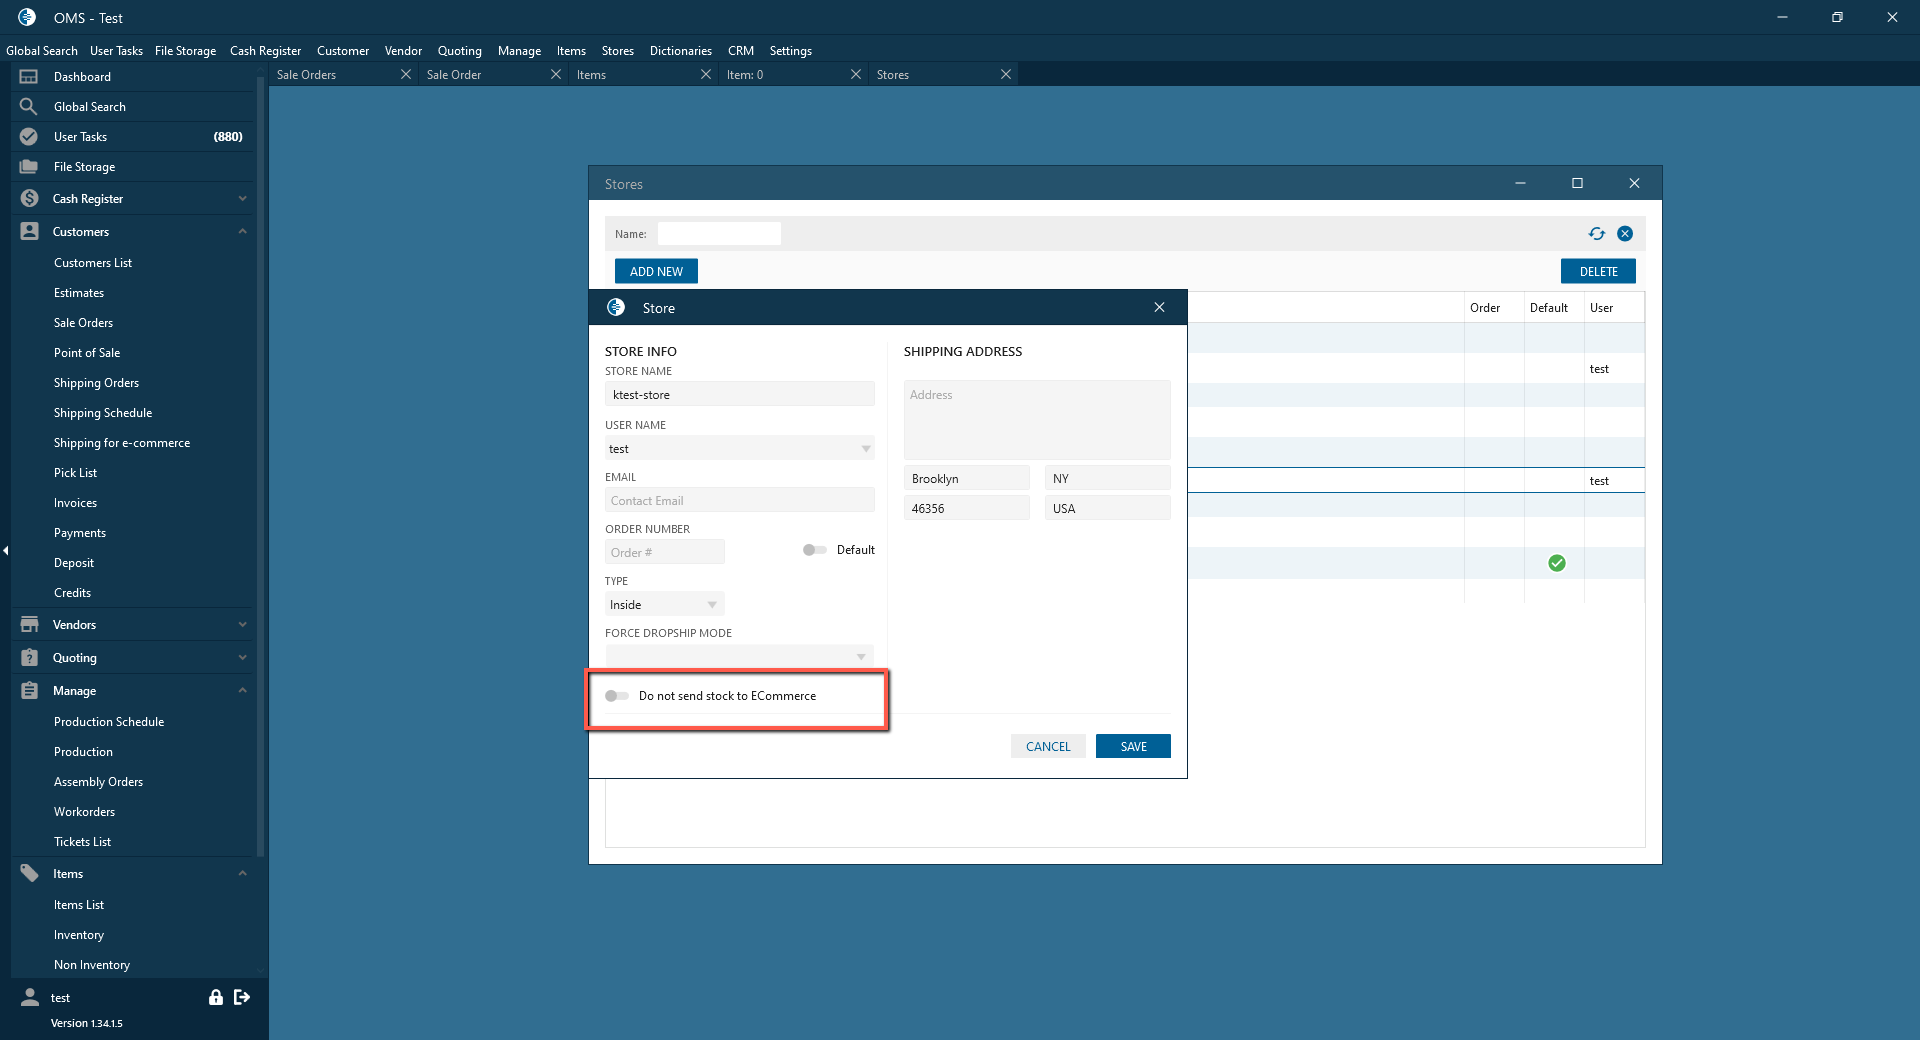Open the Cash Register menu in the menu bar

click(265, 51)
